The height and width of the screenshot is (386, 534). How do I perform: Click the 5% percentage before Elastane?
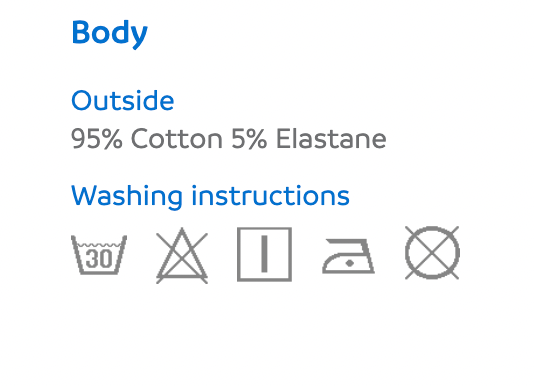click(x=249, y=139)
